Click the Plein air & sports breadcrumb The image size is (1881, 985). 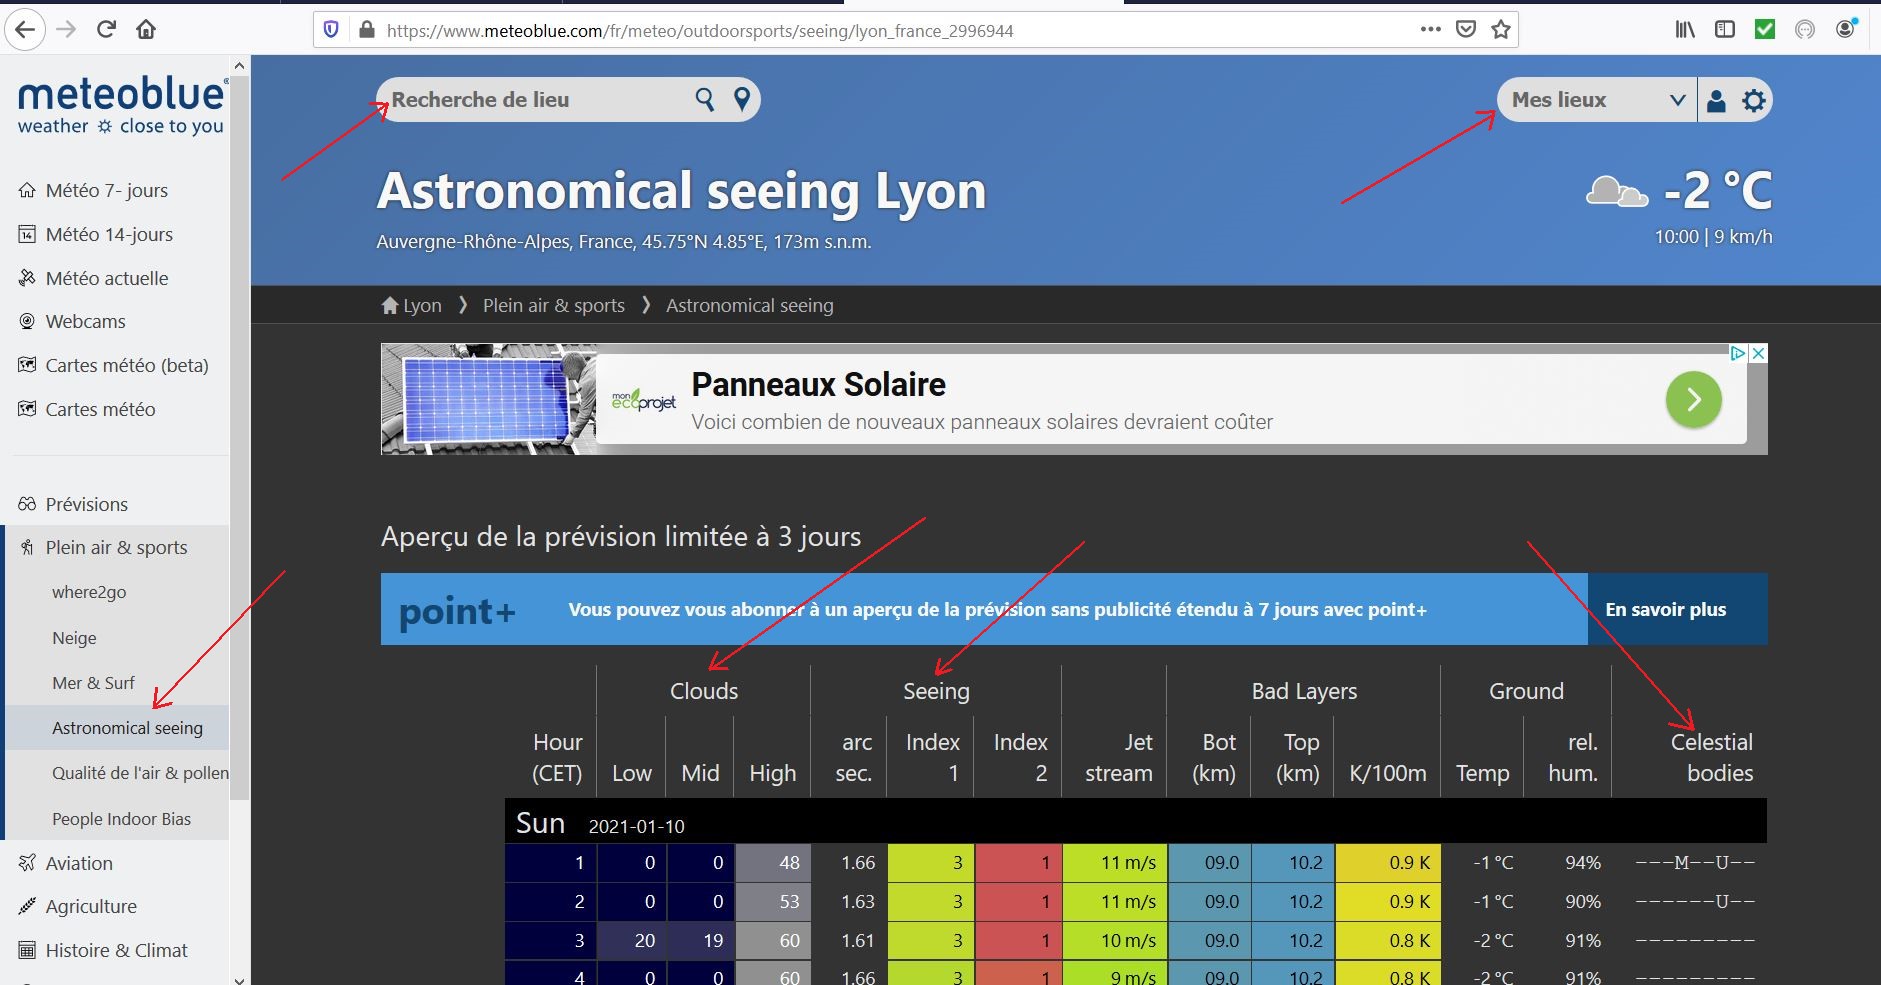[553, 306]
